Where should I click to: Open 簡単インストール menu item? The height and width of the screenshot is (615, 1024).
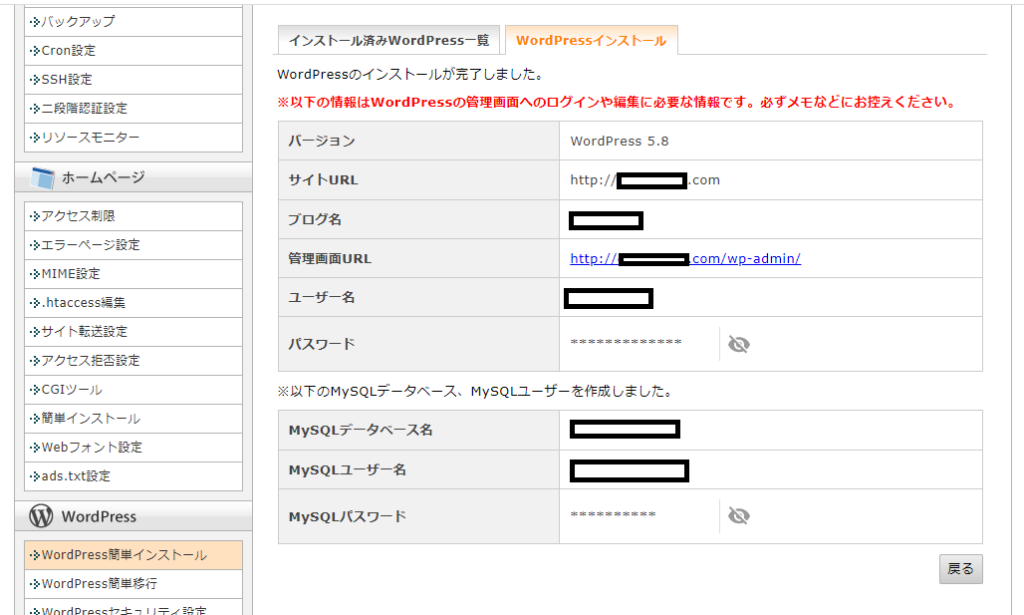133,418
